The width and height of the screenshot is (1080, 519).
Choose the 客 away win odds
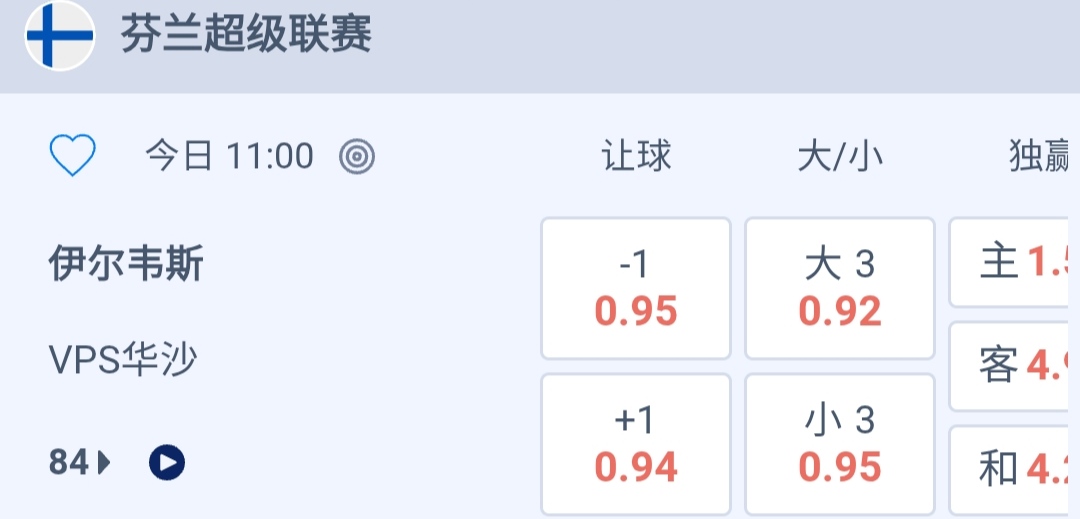(1014, 366)
